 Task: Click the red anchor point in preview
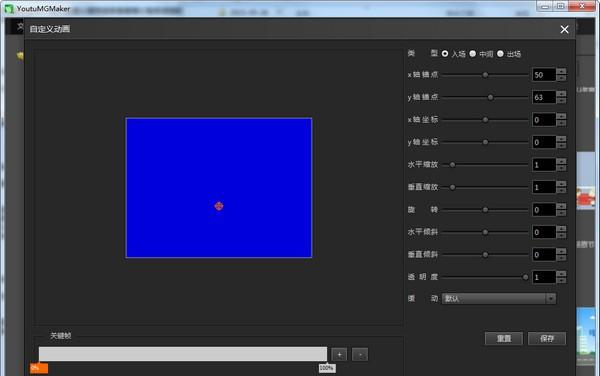[x=219, y=206]
